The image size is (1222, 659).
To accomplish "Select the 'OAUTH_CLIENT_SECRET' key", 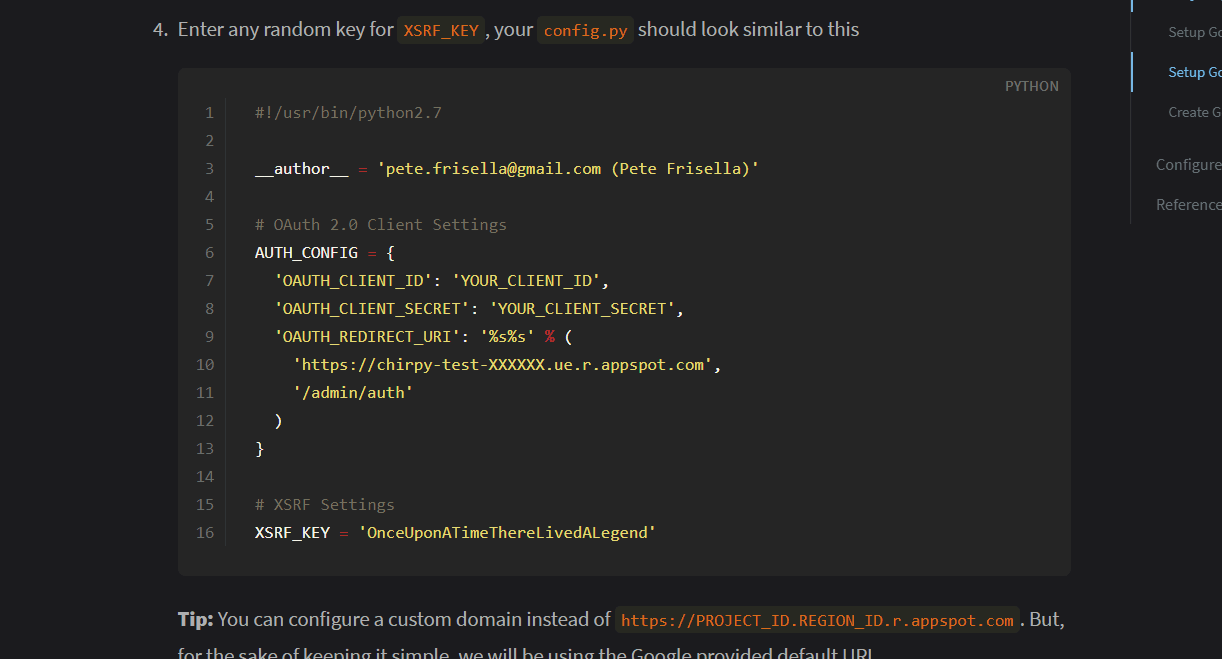I will (x=372, y=309).
